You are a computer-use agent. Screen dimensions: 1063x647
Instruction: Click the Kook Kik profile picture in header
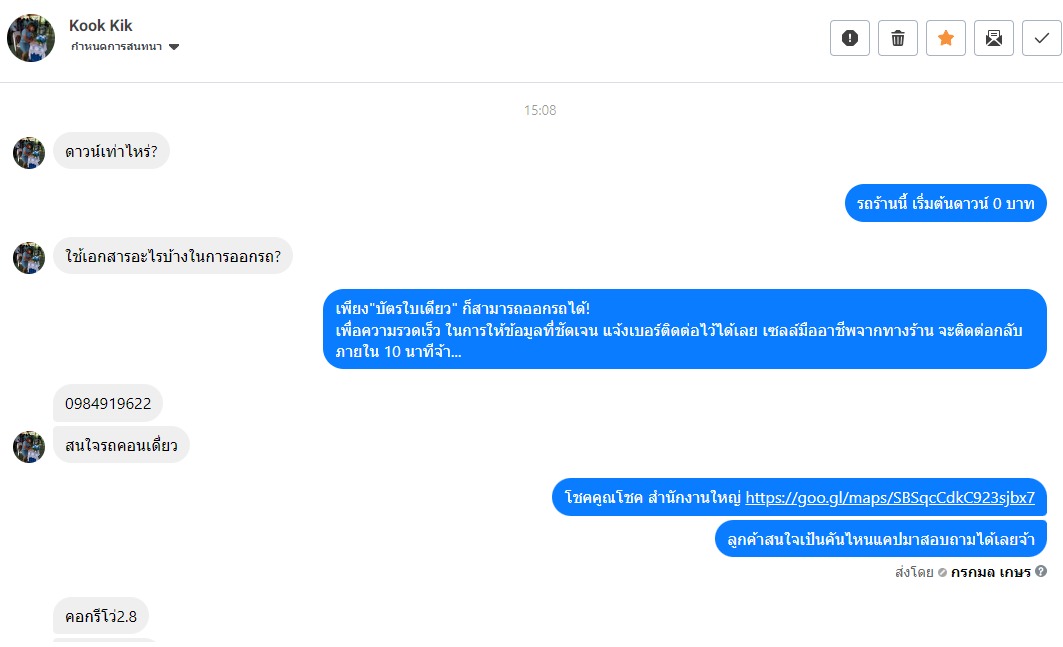click(31, 38)
